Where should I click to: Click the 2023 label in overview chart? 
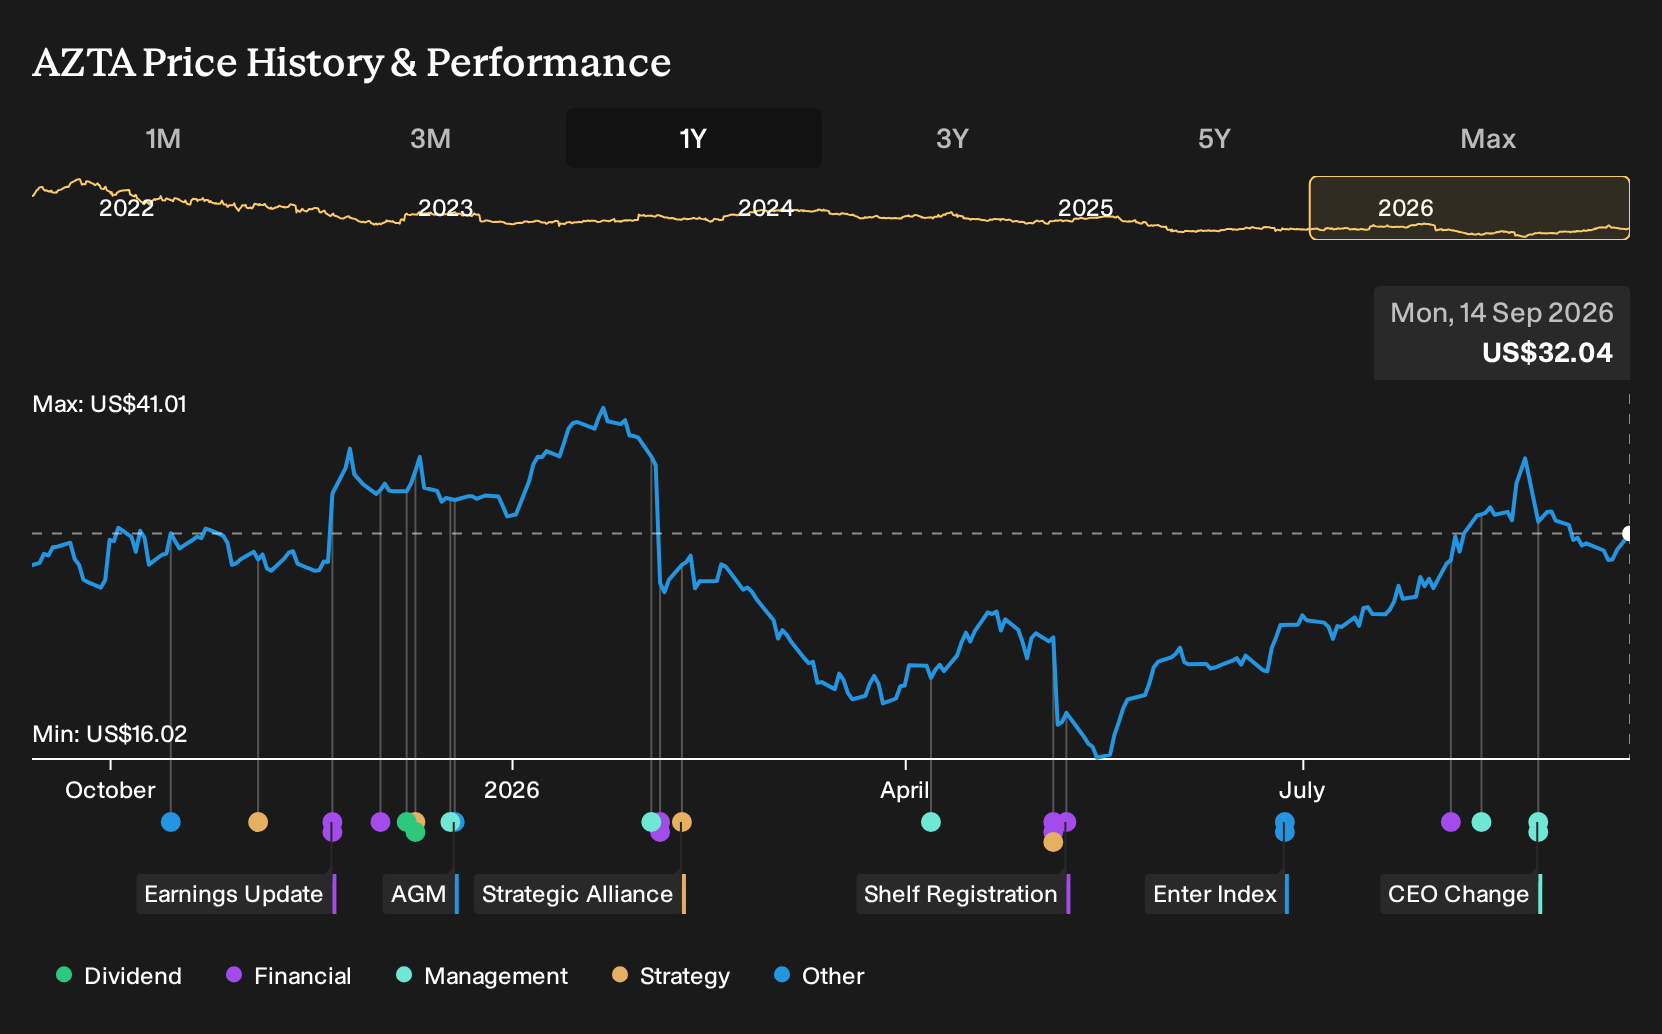tap(446, 208)
